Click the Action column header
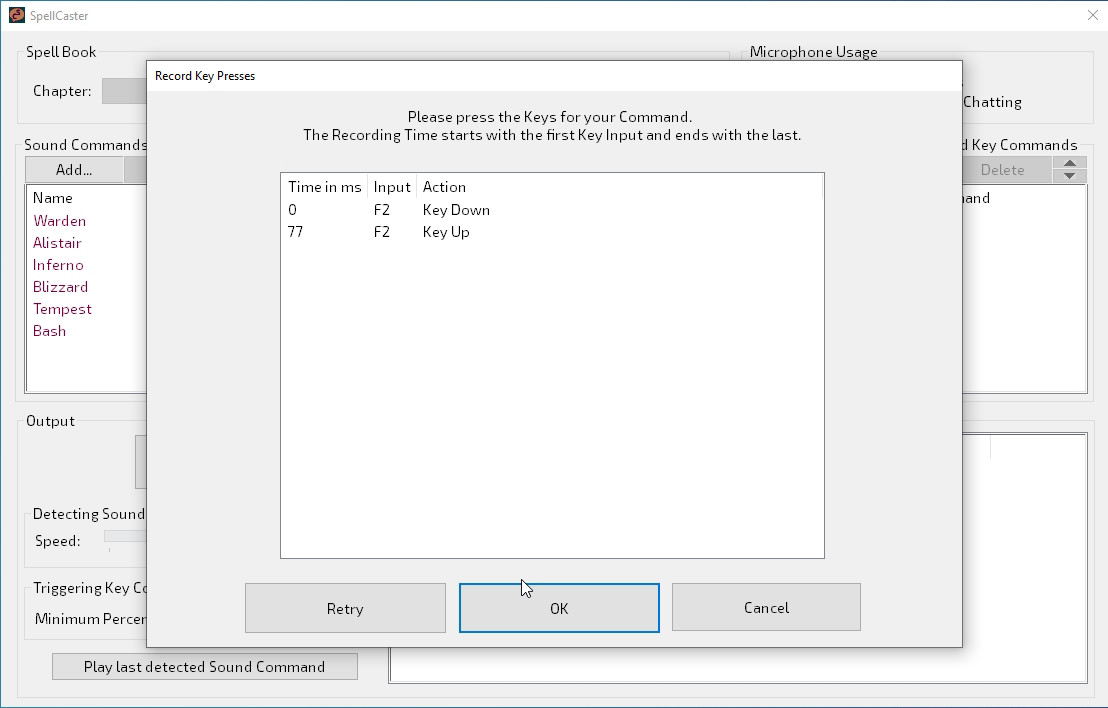The width and height of the screenshot is (1108, 708). tap(444, 187)
